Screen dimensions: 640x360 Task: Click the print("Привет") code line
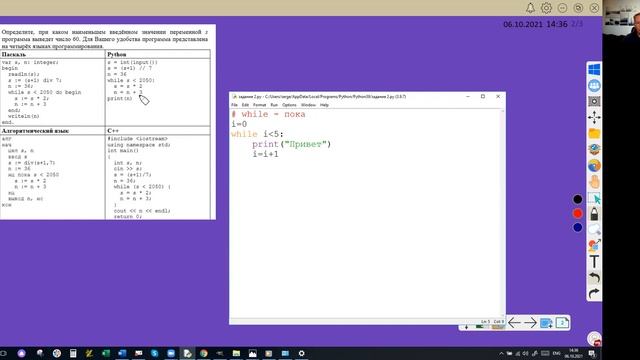click(291, 144)
